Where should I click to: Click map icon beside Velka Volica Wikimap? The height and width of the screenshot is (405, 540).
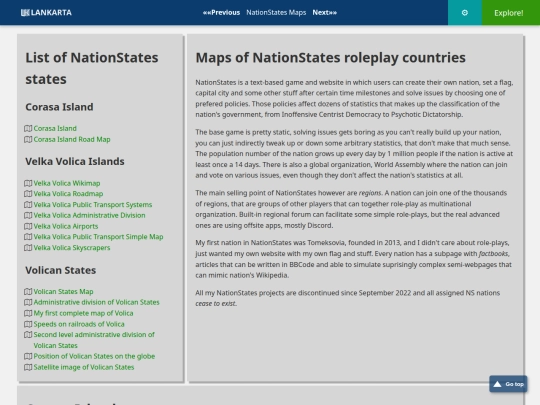click(x=28, y=183)
